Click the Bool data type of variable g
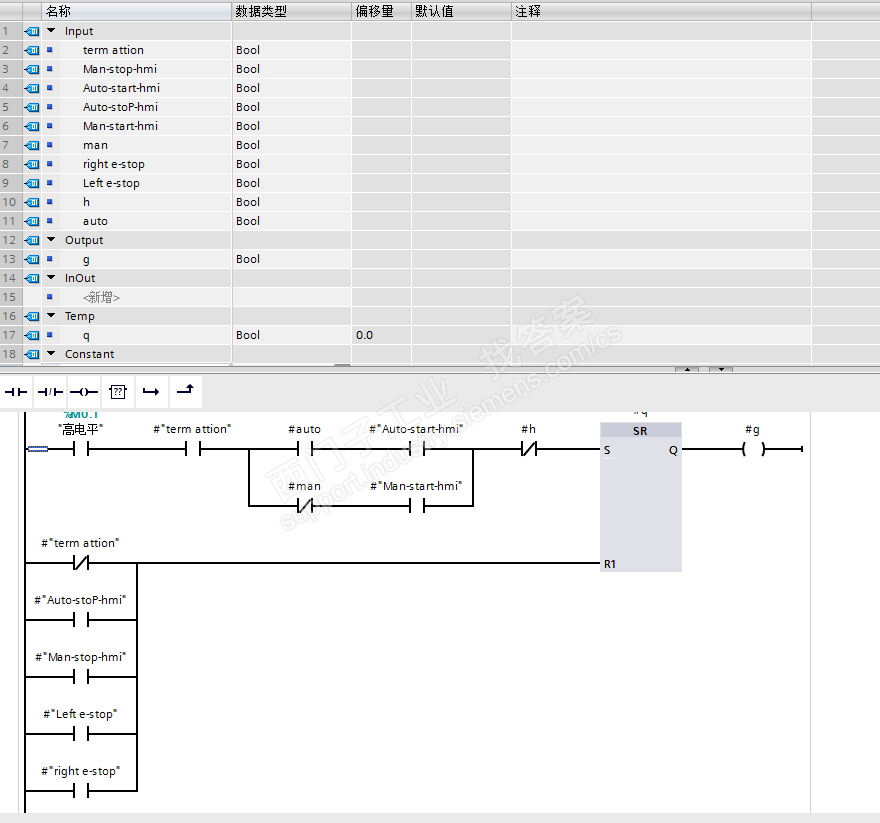 [x=248, y=259]
